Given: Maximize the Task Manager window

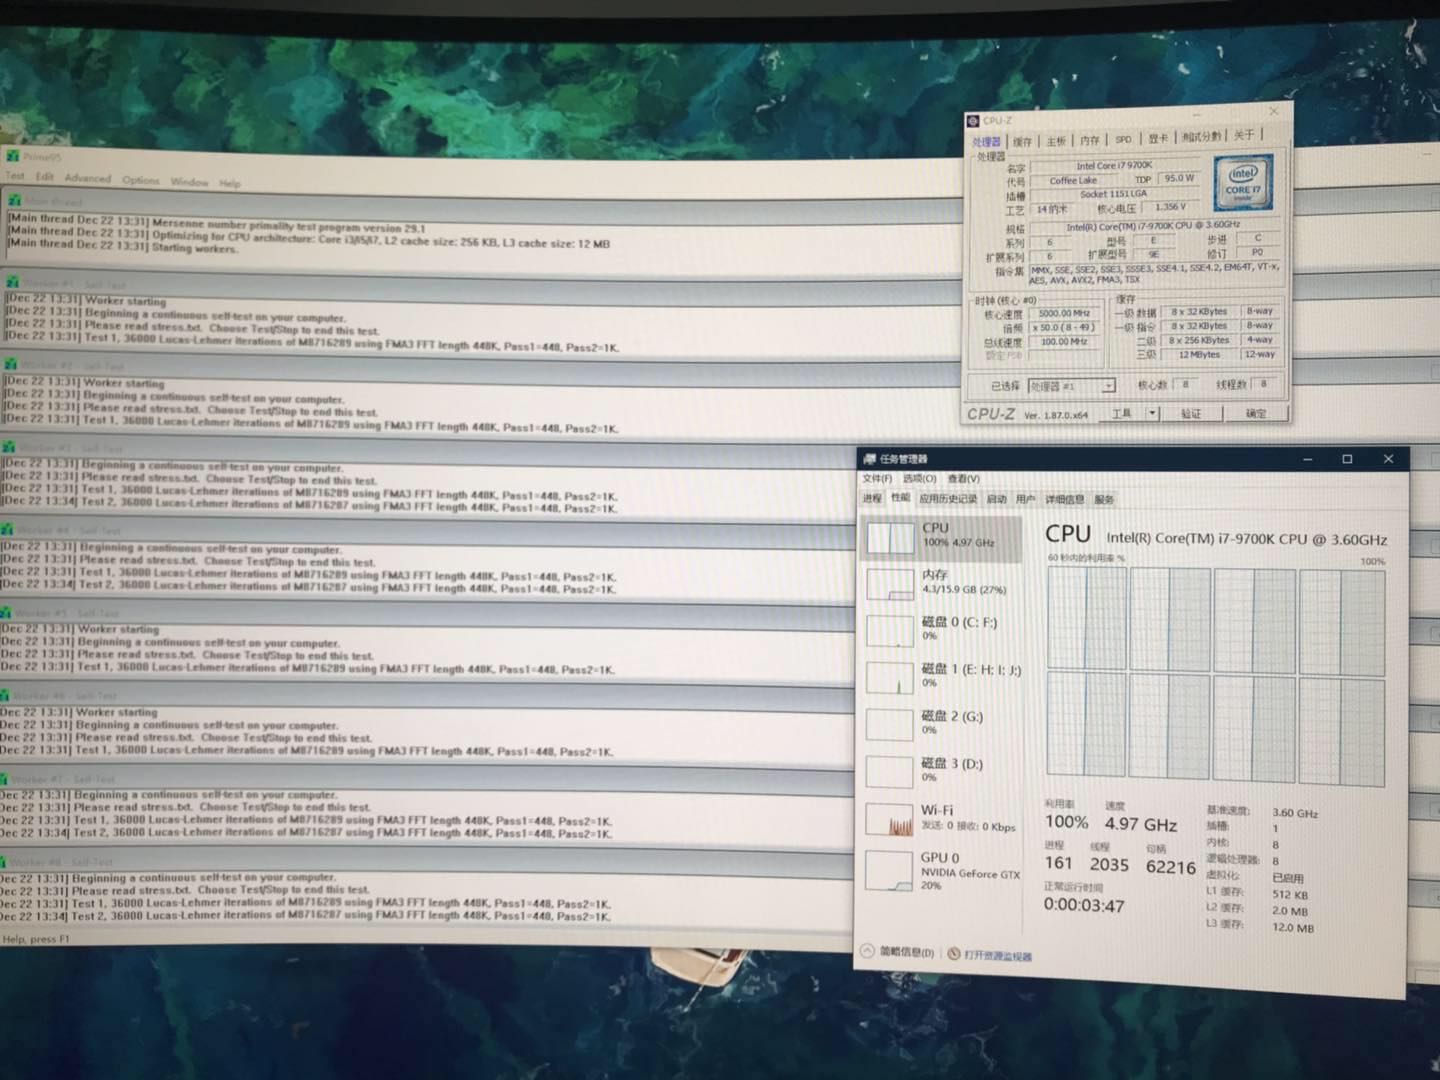Looking at the screenshot, I should pyautogui.click(x=1347, y=459).
